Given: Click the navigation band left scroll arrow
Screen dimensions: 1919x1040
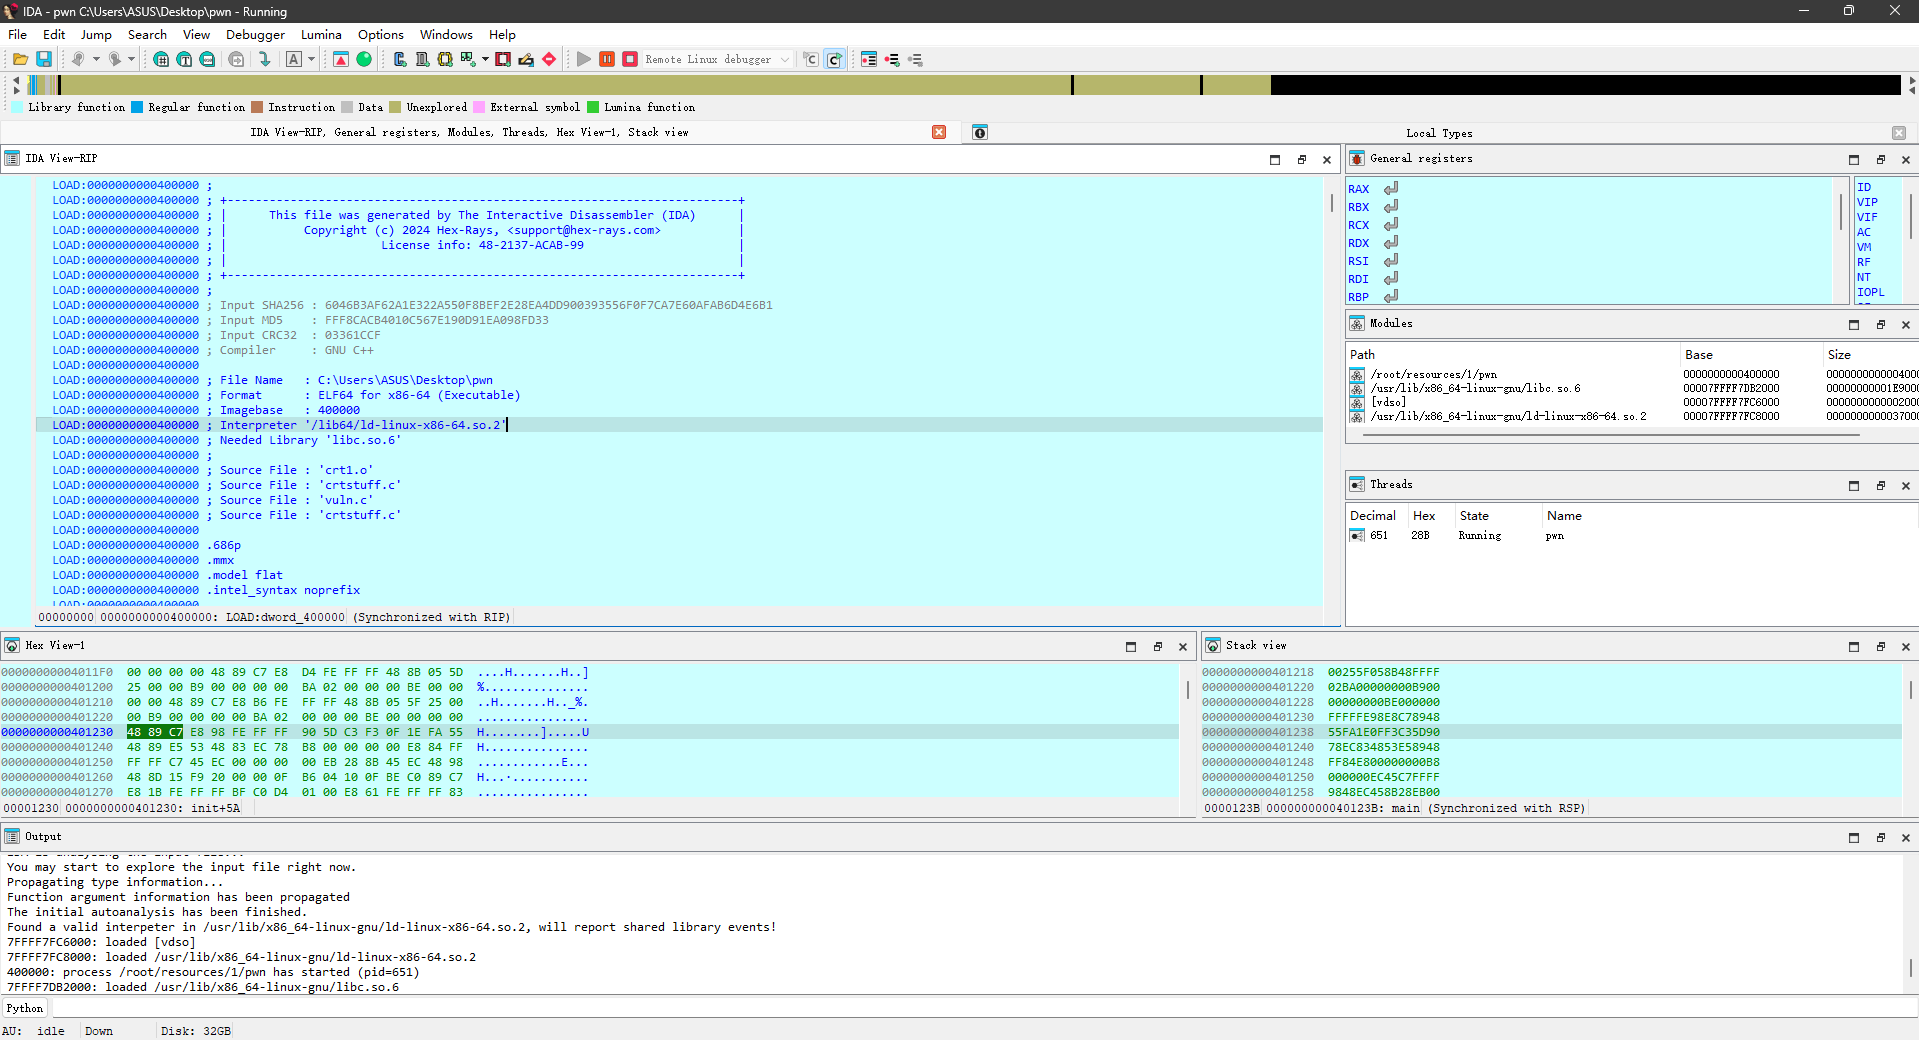Looking at the screenshot, I should coord(16,80).
